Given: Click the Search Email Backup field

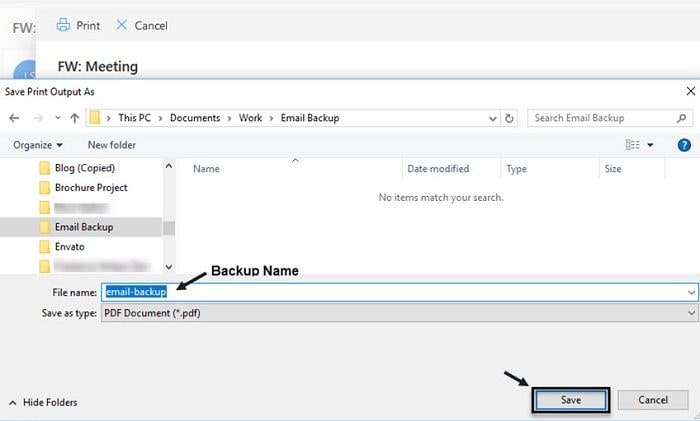Looking at the screenshot, I should pyautogui.click(x=603, y=118).
